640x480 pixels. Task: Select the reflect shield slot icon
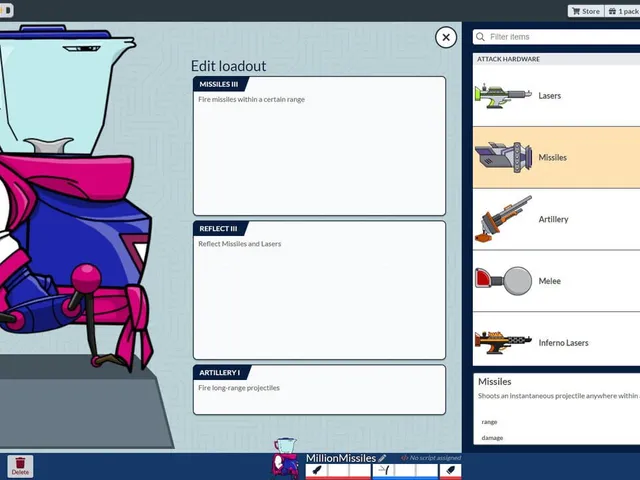coord(383,470)
